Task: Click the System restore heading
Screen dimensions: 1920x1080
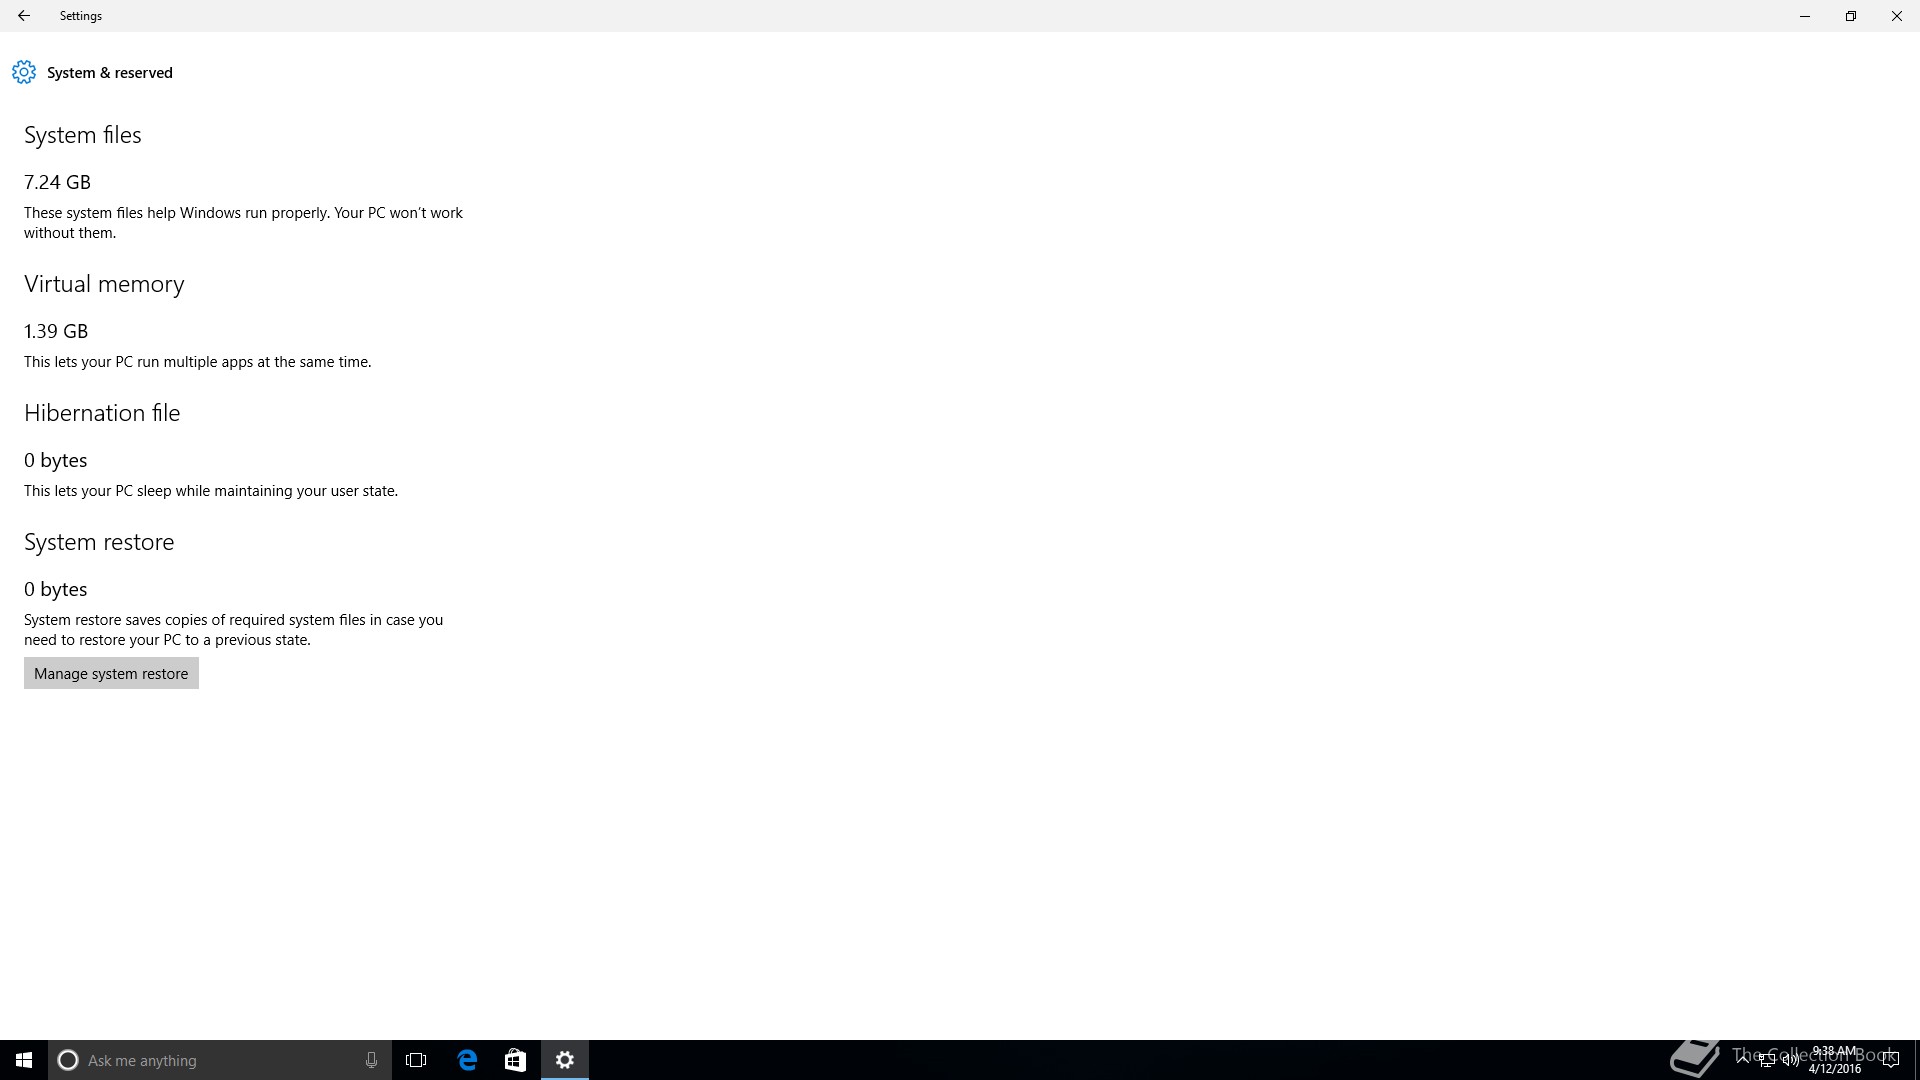Action: point(99,542)
